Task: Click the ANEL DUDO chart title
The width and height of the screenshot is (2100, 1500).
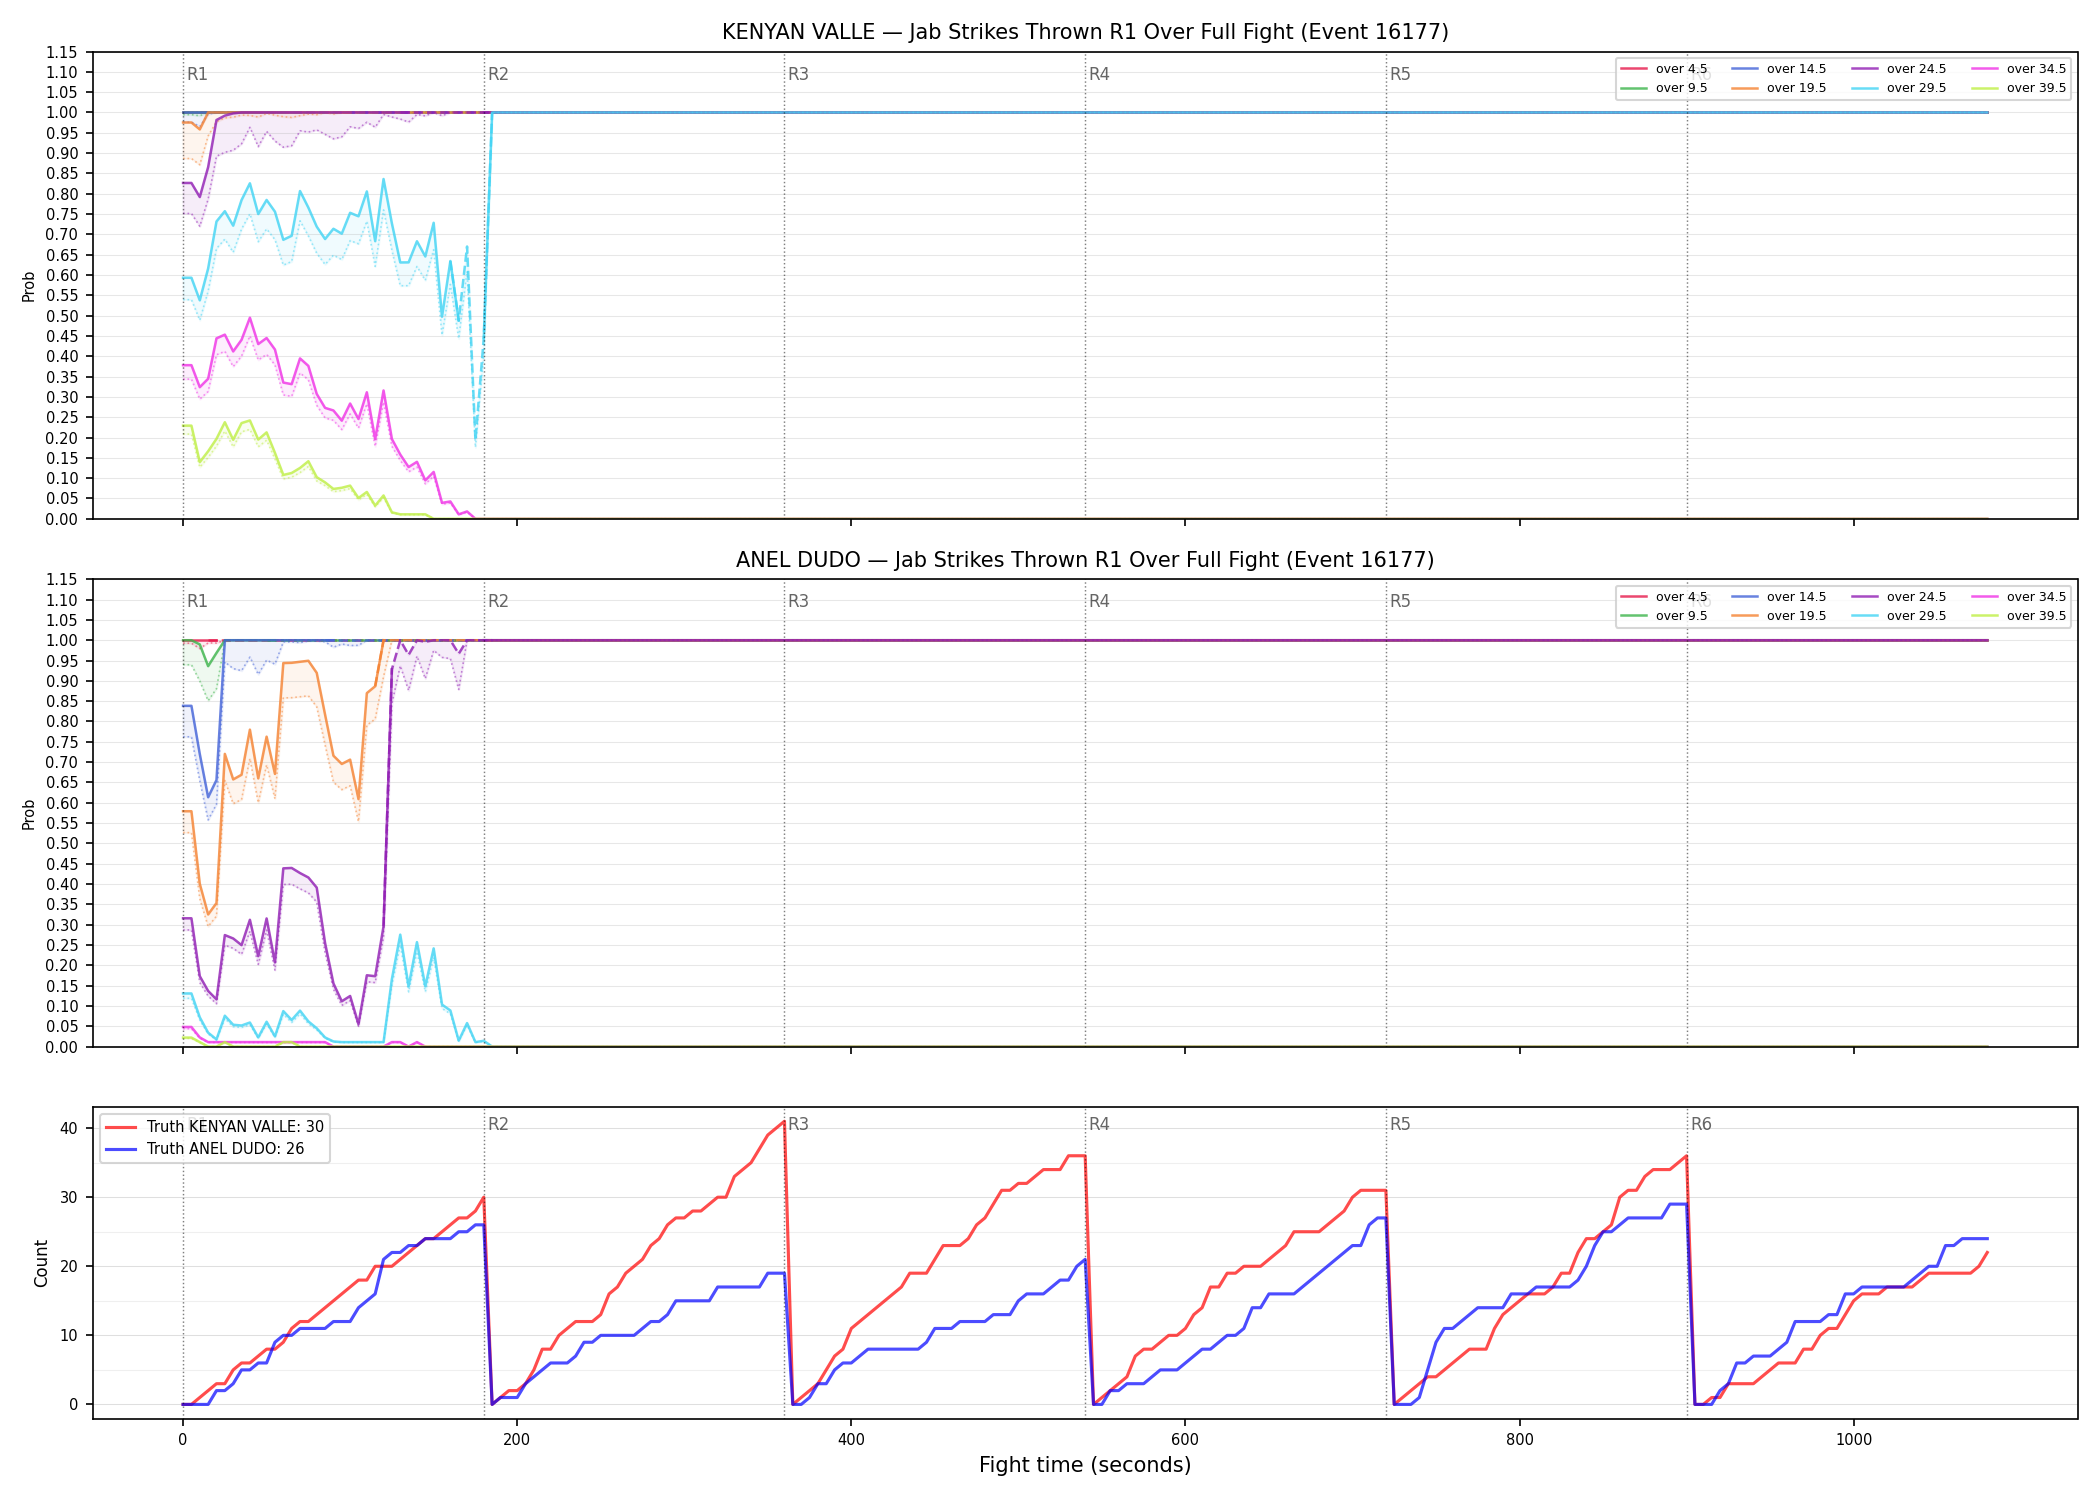Action: point(1085,560)
